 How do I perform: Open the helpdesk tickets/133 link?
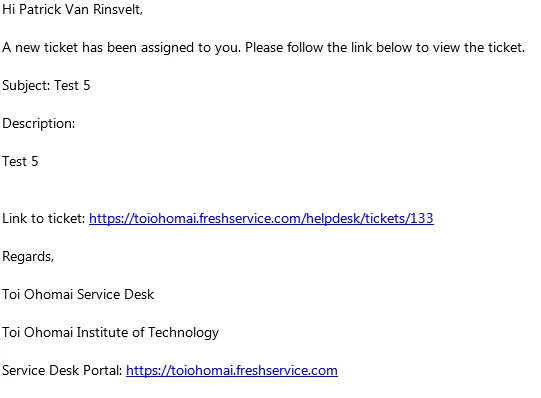tap(261, 219)
